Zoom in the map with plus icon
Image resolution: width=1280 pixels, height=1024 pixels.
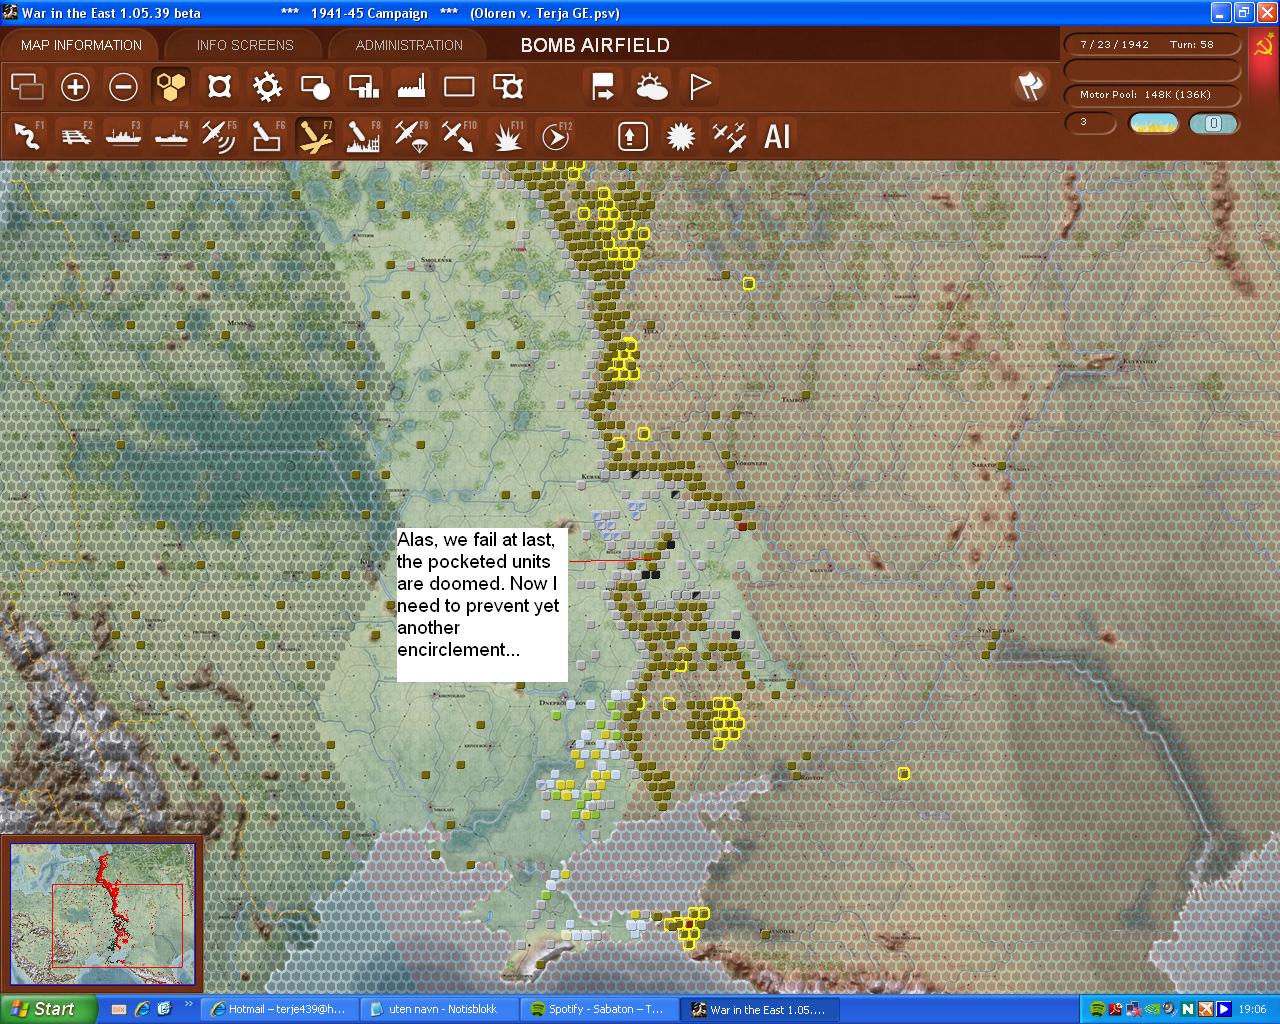(x=75, y=87)
